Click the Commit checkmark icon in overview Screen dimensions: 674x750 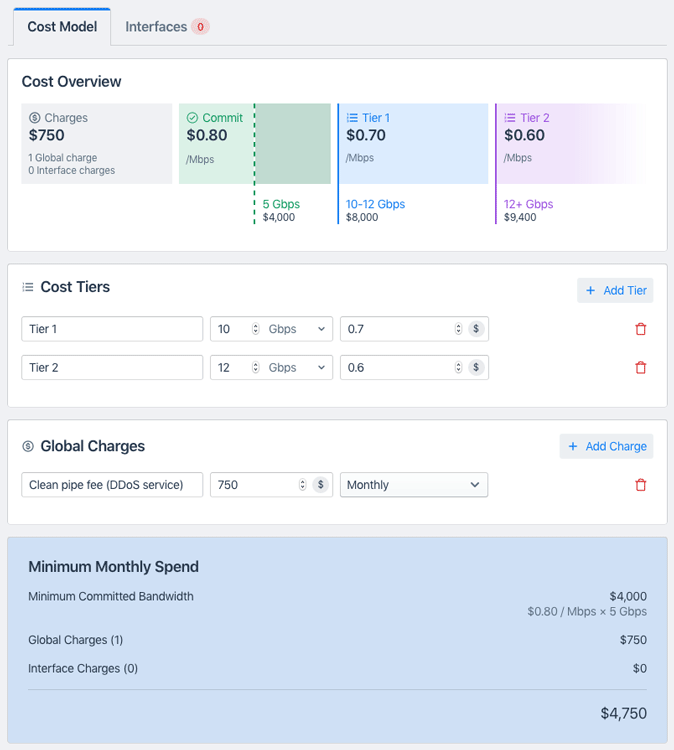pyautogui.click(x=192, y=118)
